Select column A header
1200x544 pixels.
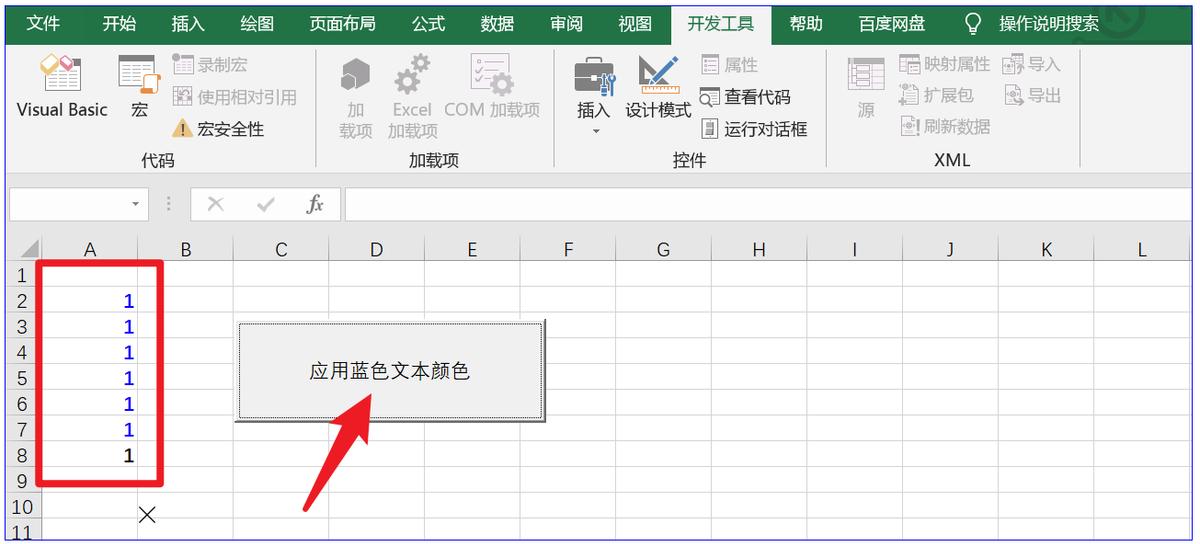pyautogui.click(x=90, y=250)
